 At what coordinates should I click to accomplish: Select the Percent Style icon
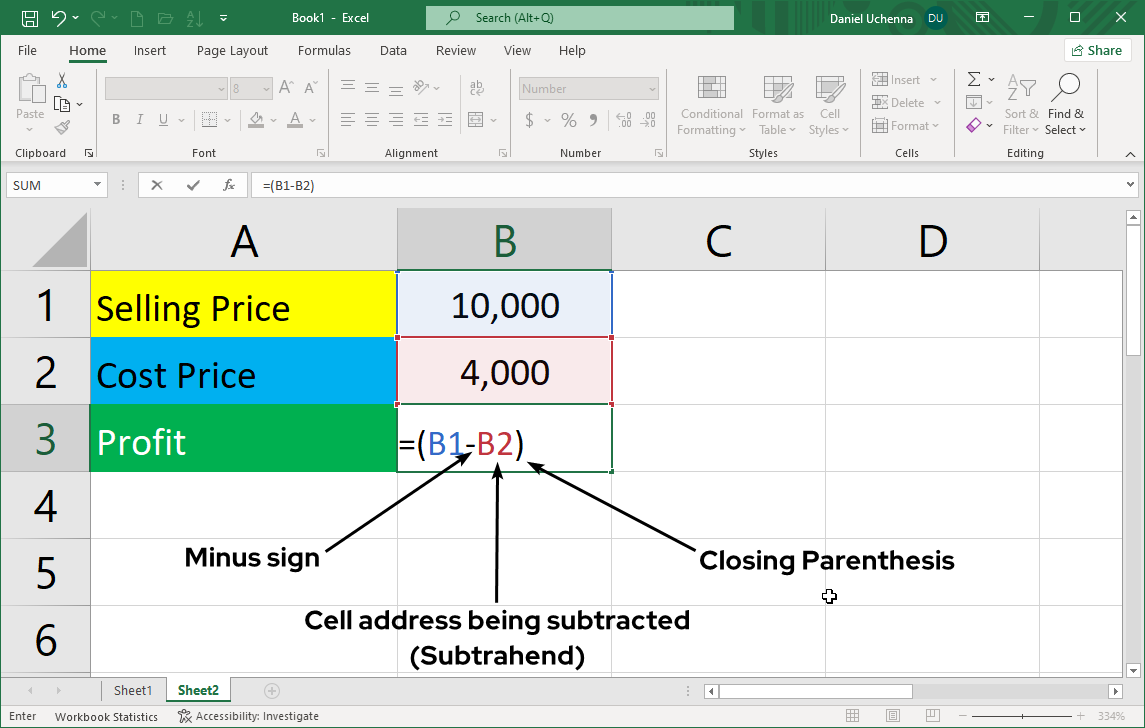point(567,119)
